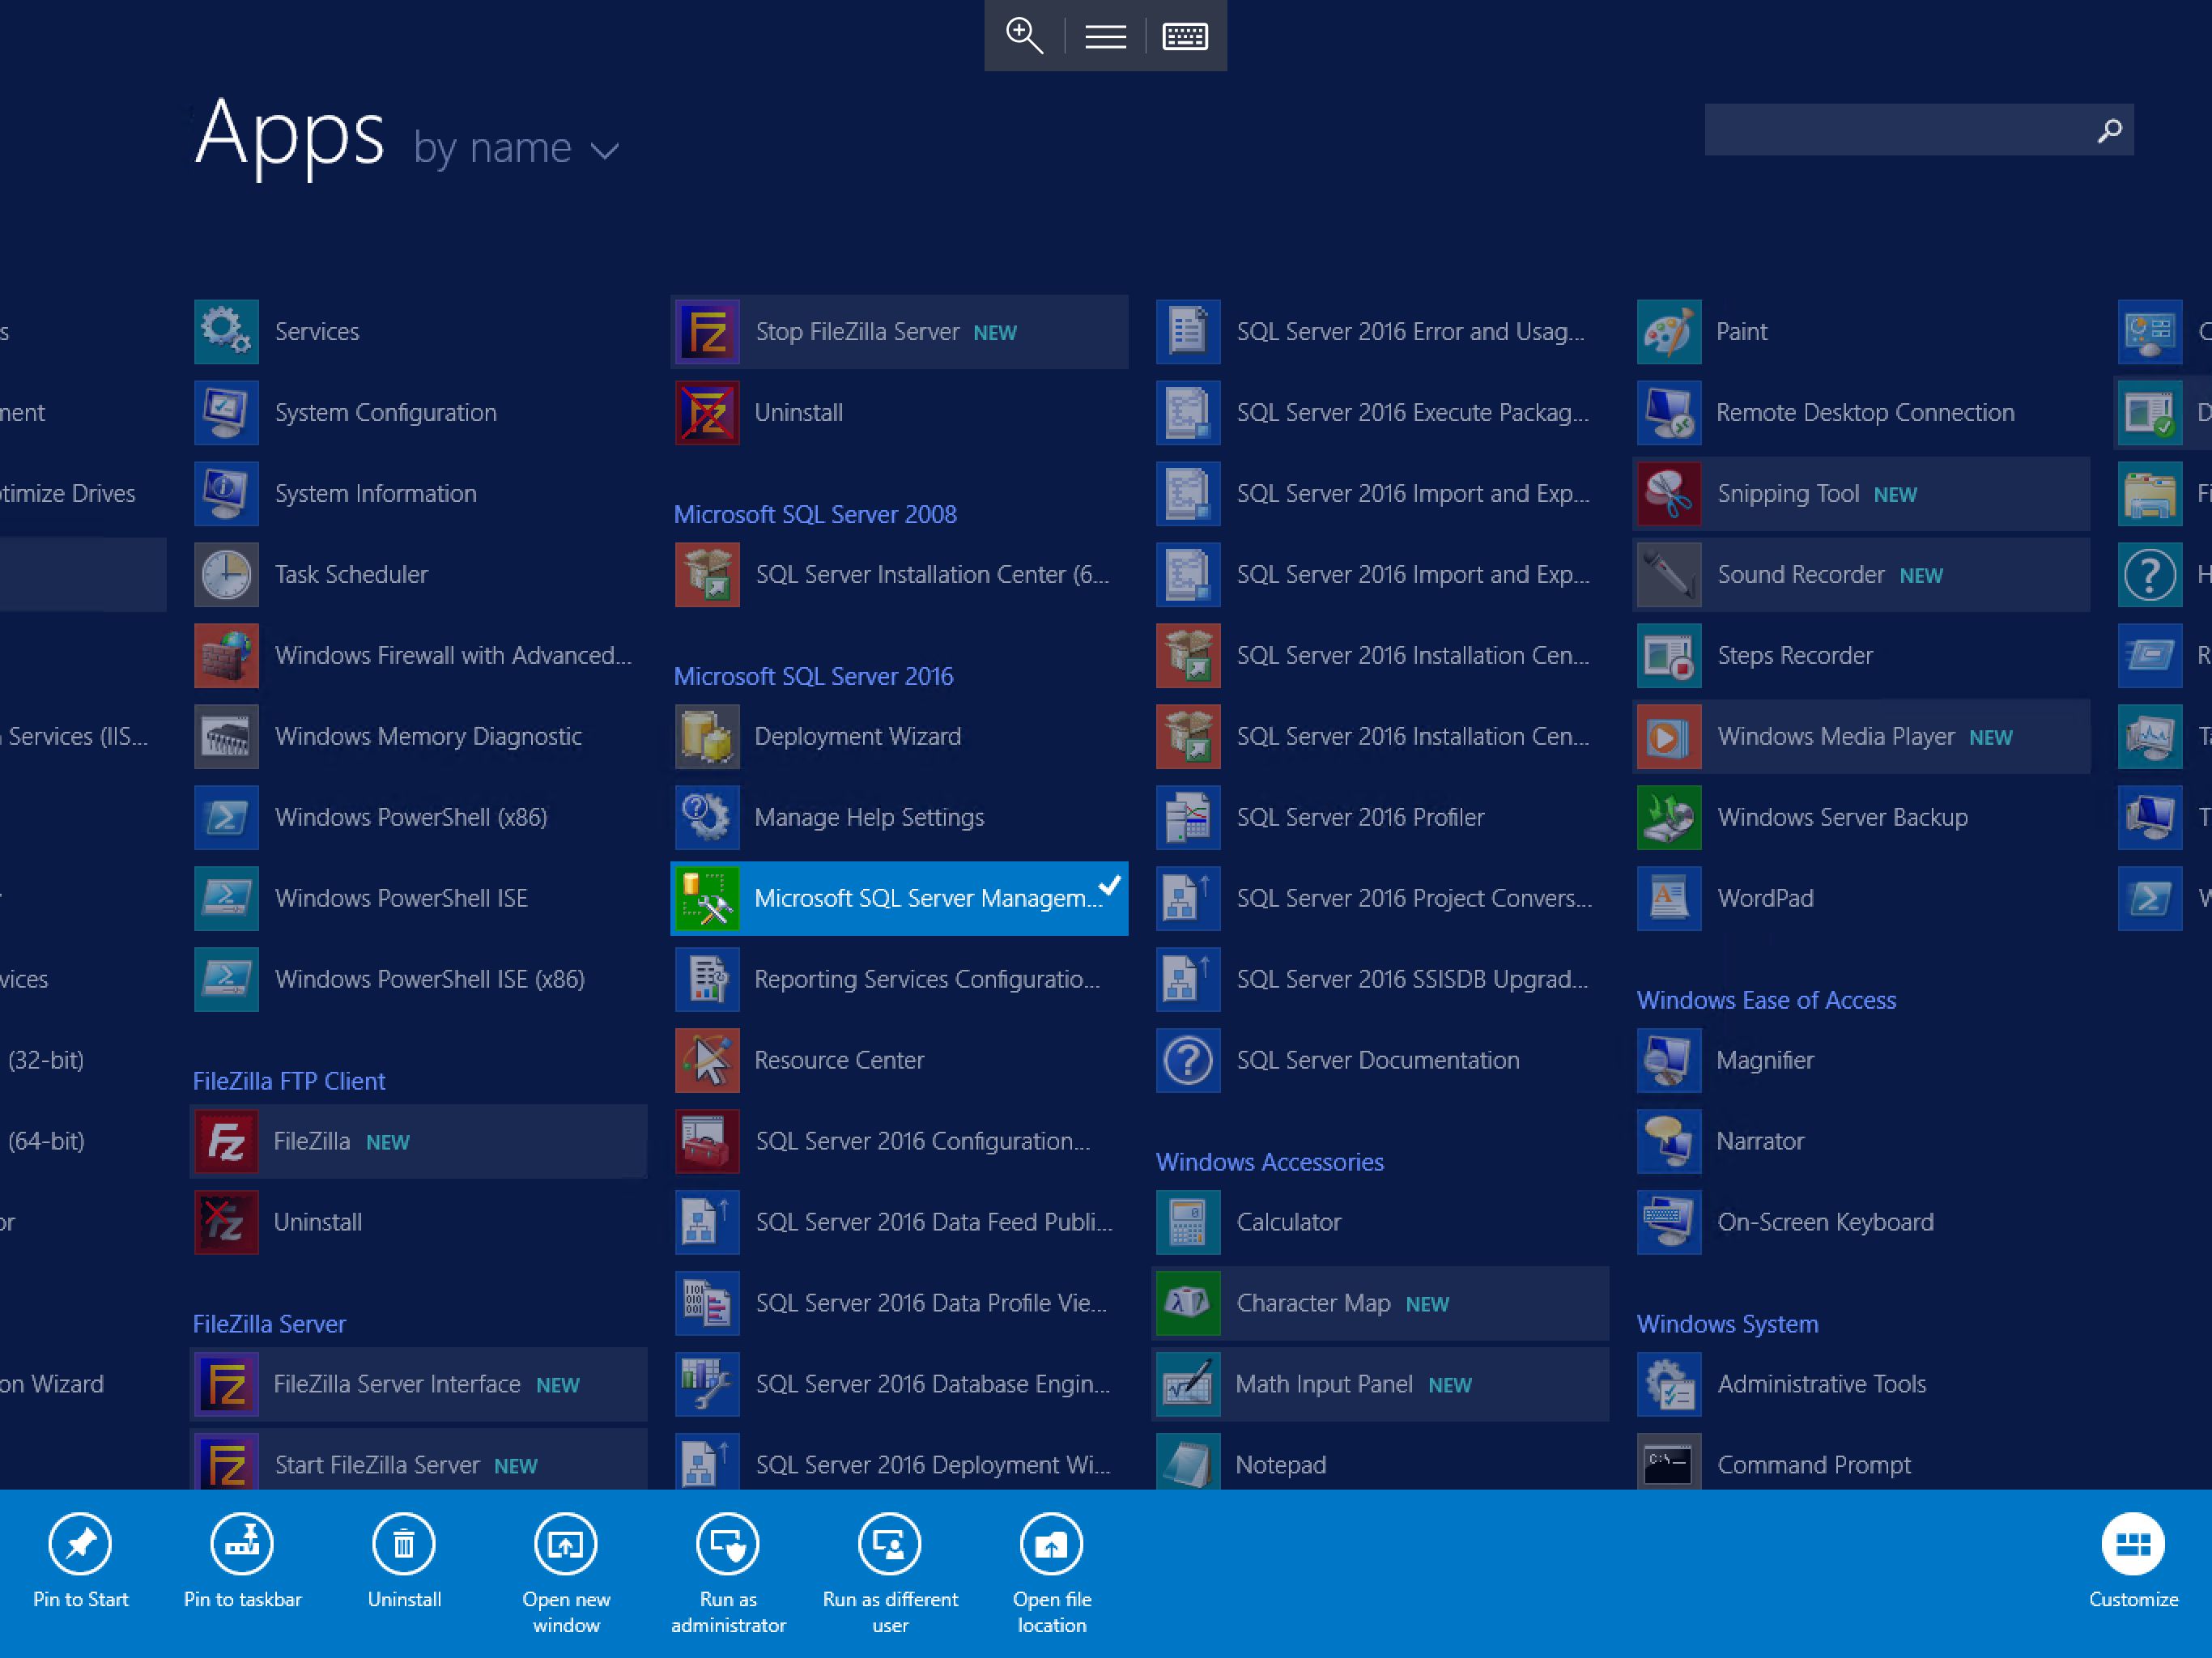
Task: Choose Pin to Start in app bar
Action: (81, 1561)
